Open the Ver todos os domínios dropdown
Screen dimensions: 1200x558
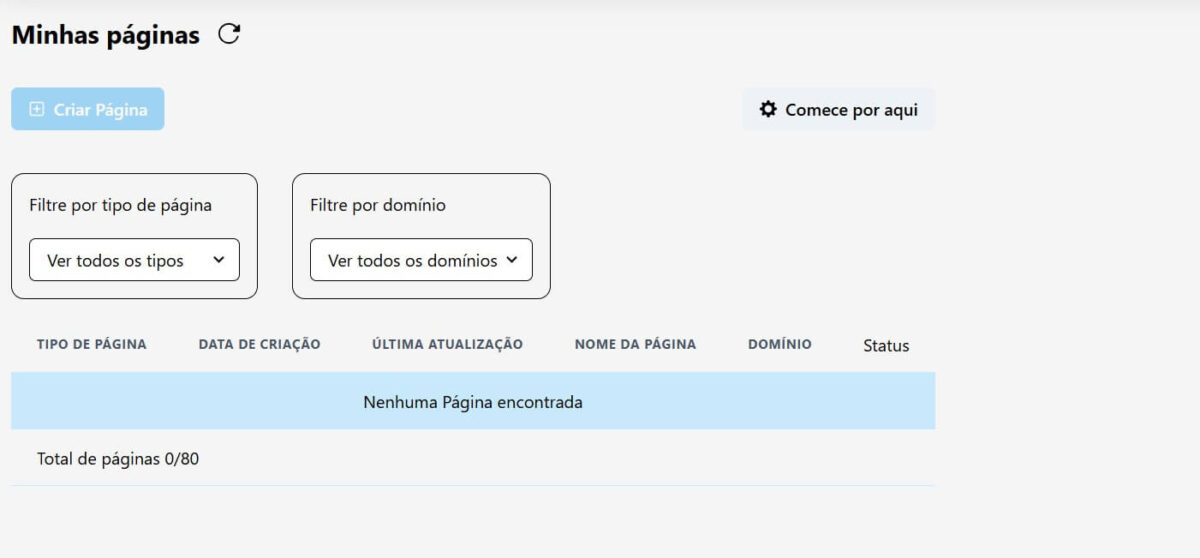tap(420, 260)
